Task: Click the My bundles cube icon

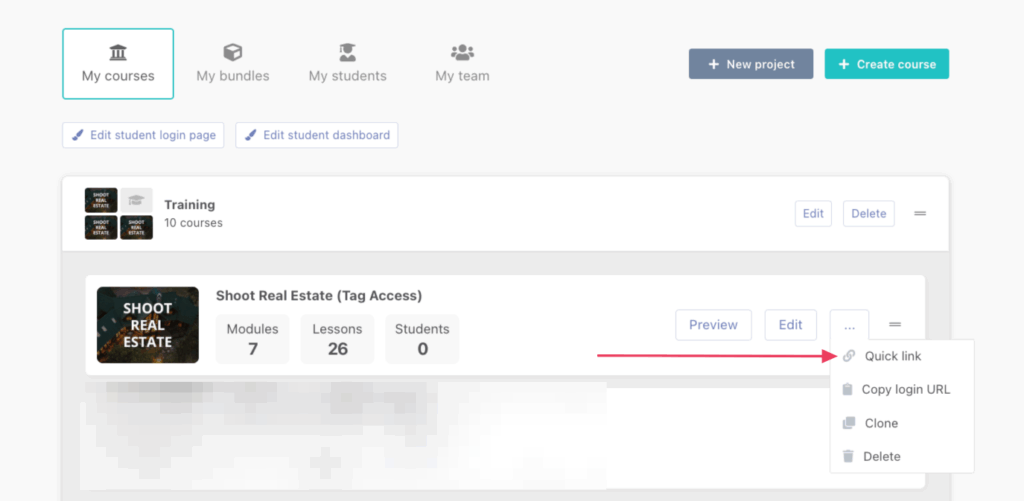Action: tap(233, 52)
